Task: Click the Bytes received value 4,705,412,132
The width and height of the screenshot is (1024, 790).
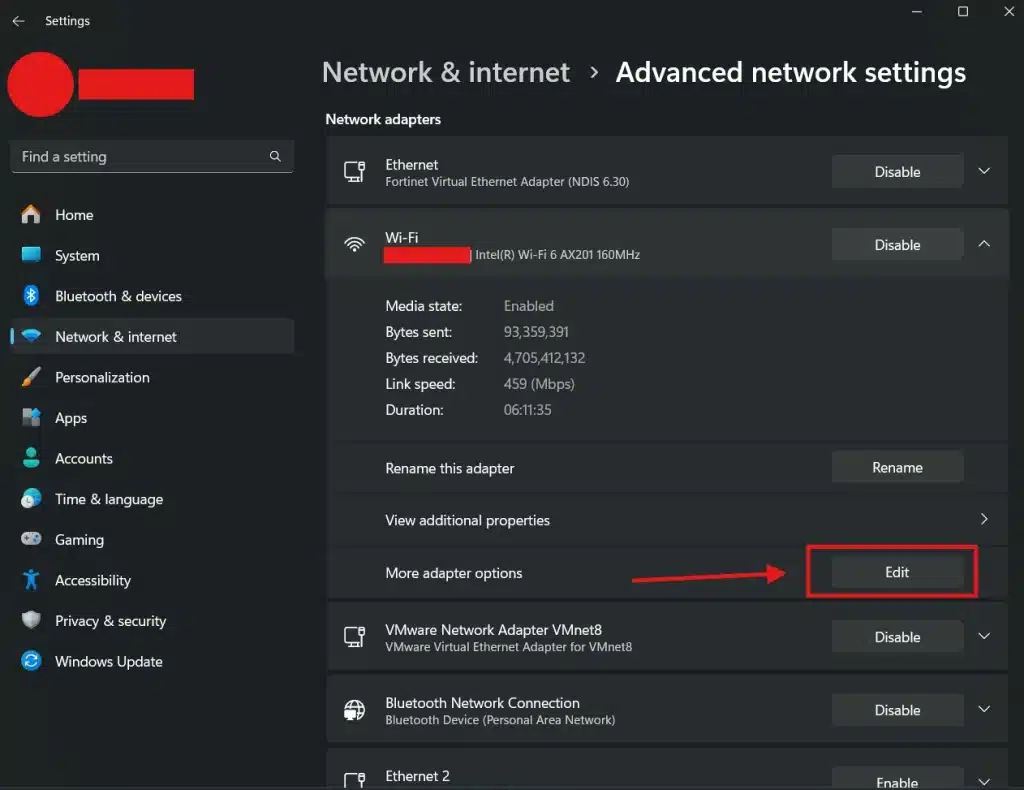Action: click(x=544, y=358)
